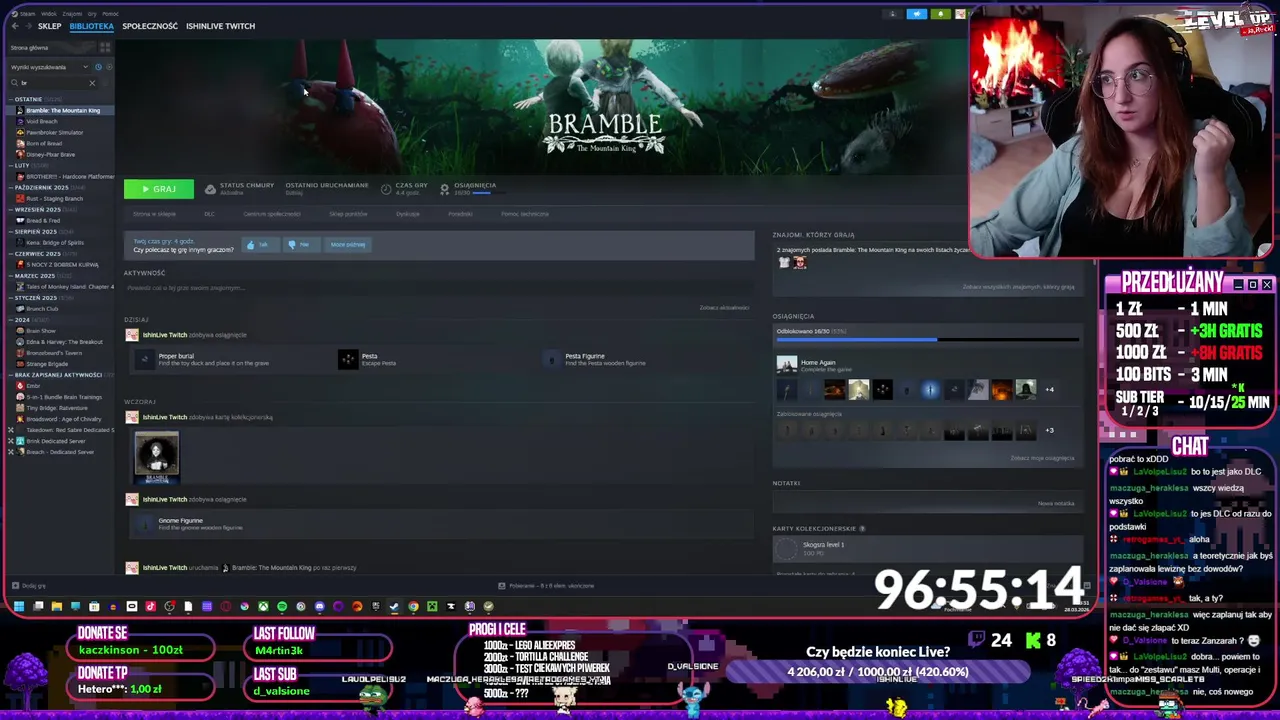
Task: Open Strona w sklepie link
Action: [x=154, y=214]
